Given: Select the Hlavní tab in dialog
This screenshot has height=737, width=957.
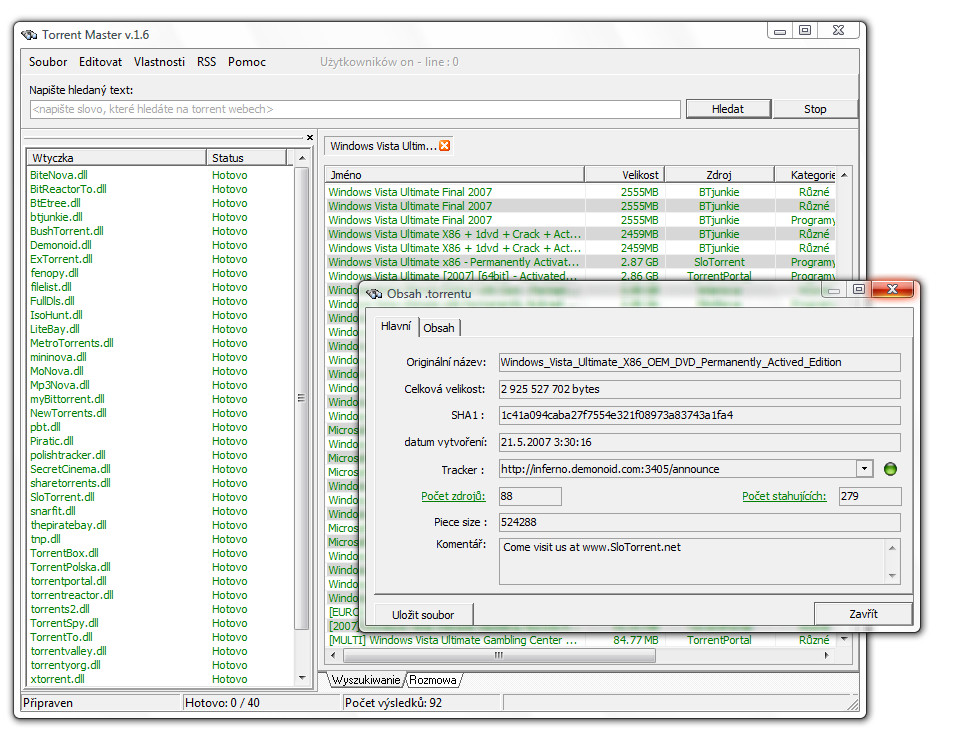Looking at the screenshot, I should point(396,326).
